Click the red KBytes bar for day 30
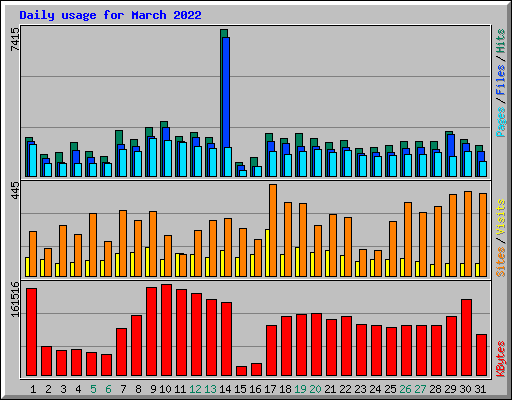Screen dimensions: 512x400 point(466,338)
